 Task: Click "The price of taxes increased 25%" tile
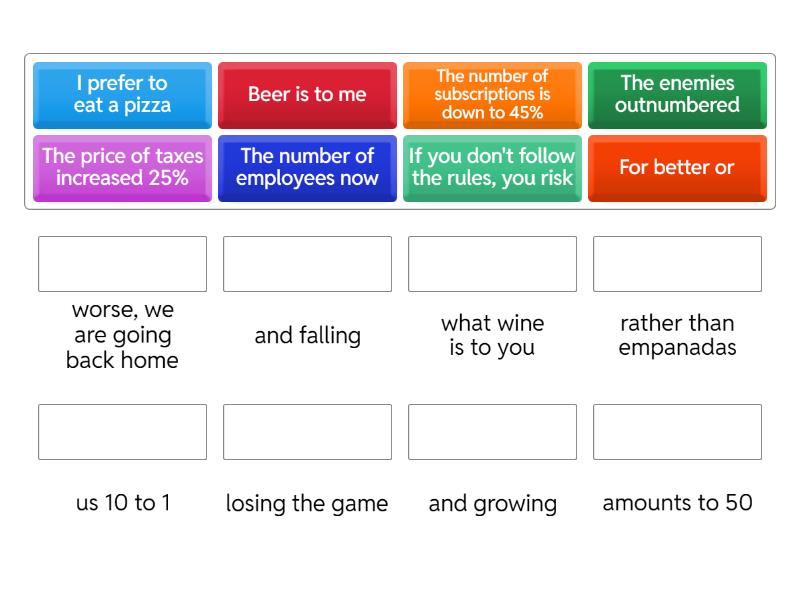[x=122, y=167]
